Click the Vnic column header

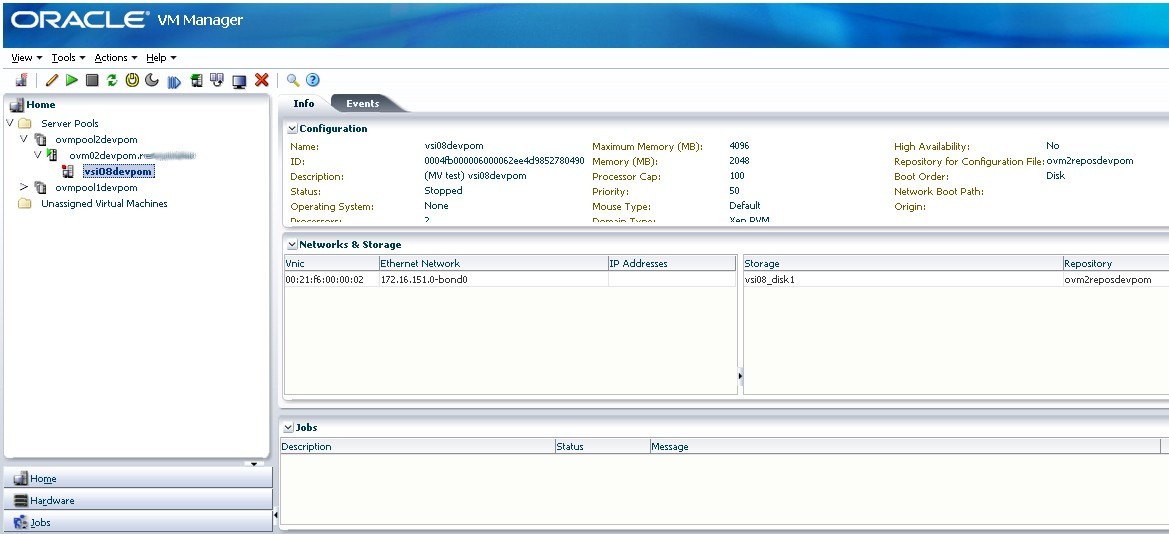(332, 263)
